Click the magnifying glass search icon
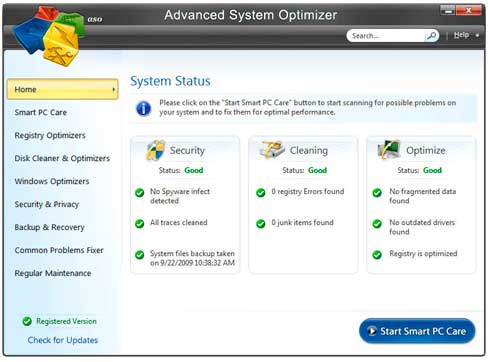488x362 pixels. click(x=431, y=35)
